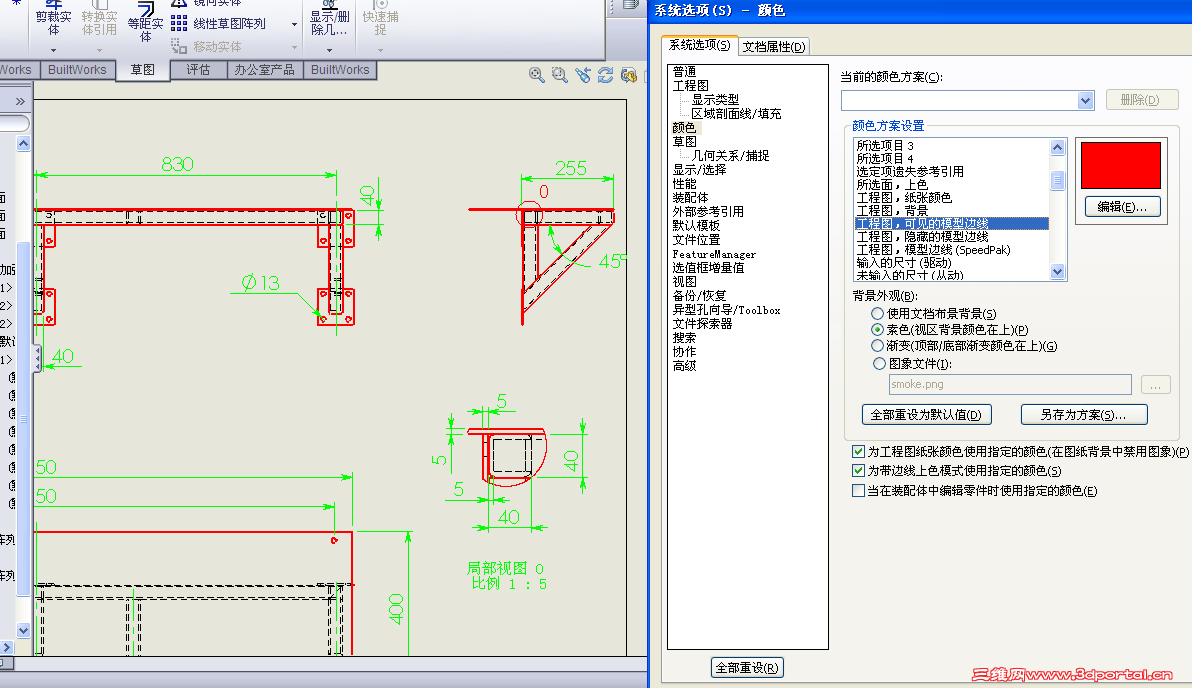The width and height of the screenshot is (1192, 688).
Task: Select 显示类型 in the options tree
Action: tap(715, 100)
